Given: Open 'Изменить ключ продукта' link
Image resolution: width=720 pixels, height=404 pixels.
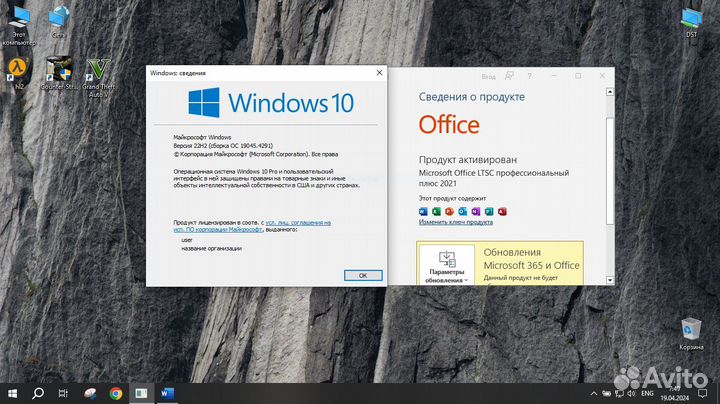Looking at the screenshot, I should pos(456,222).
